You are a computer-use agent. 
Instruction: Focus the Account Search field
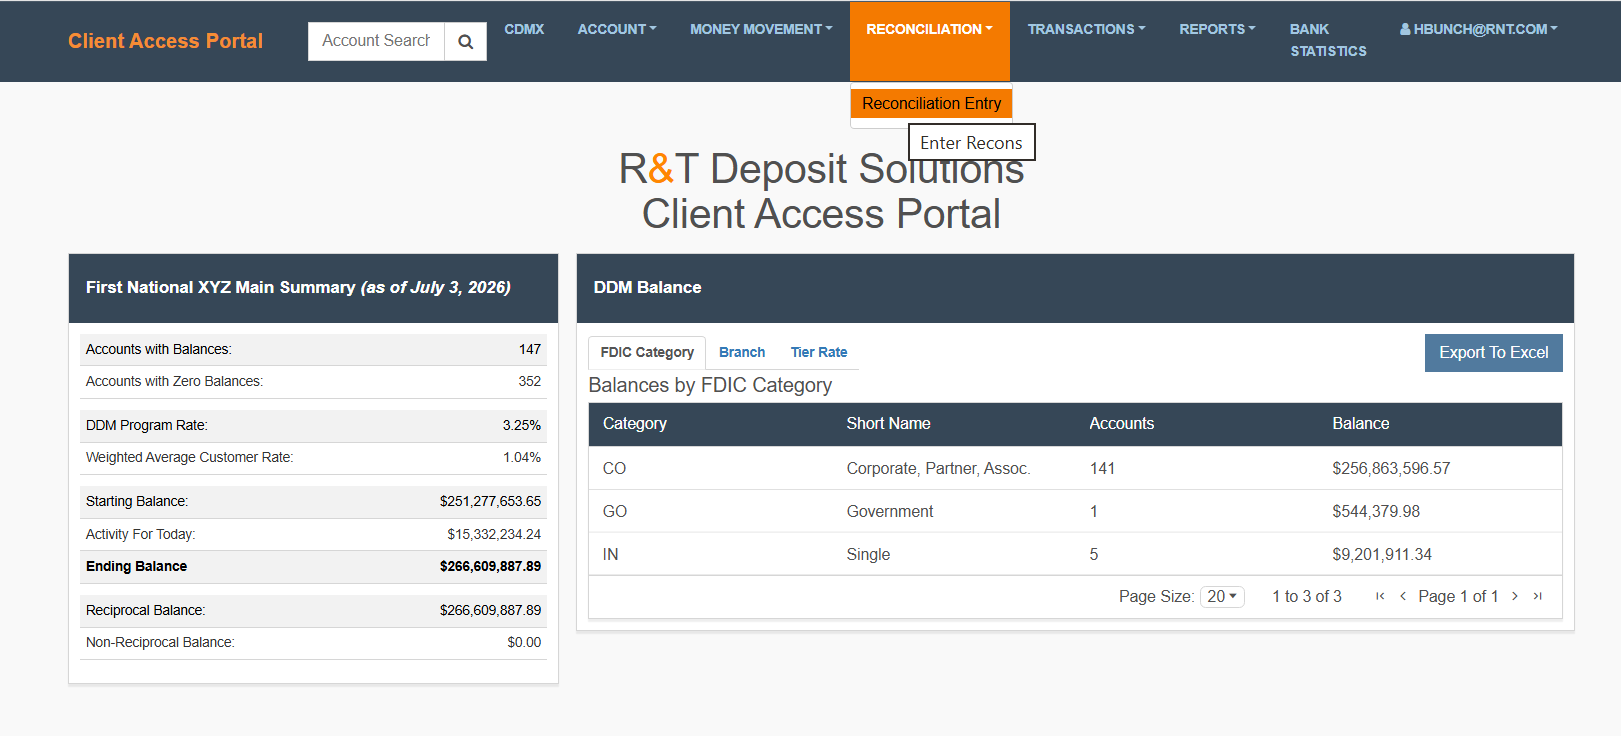point(376,41)
